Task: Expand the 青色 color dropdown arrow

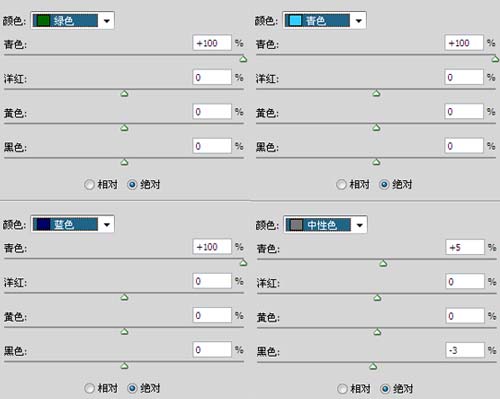Action: (359, 21)
